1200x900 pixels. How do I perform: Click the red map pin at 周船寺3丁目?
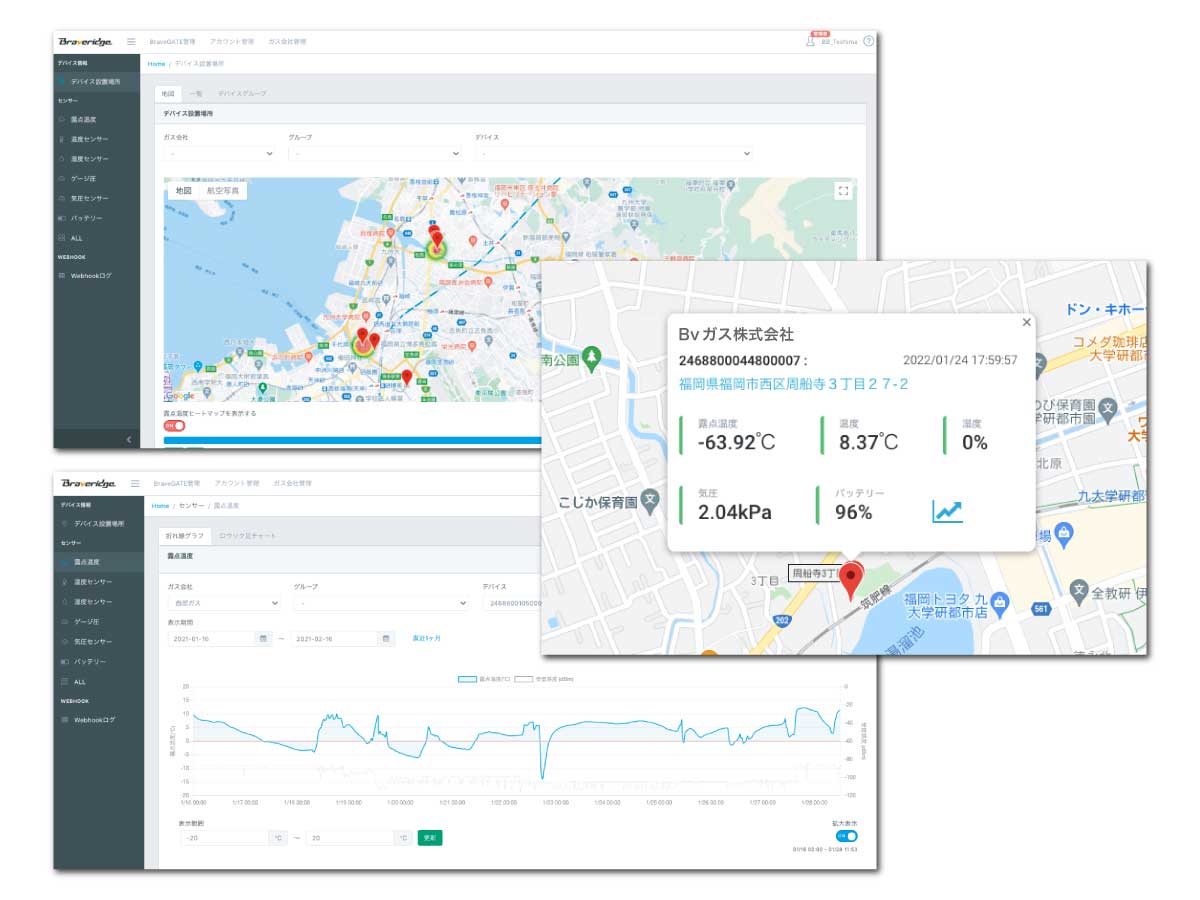[x=852, y=580]
